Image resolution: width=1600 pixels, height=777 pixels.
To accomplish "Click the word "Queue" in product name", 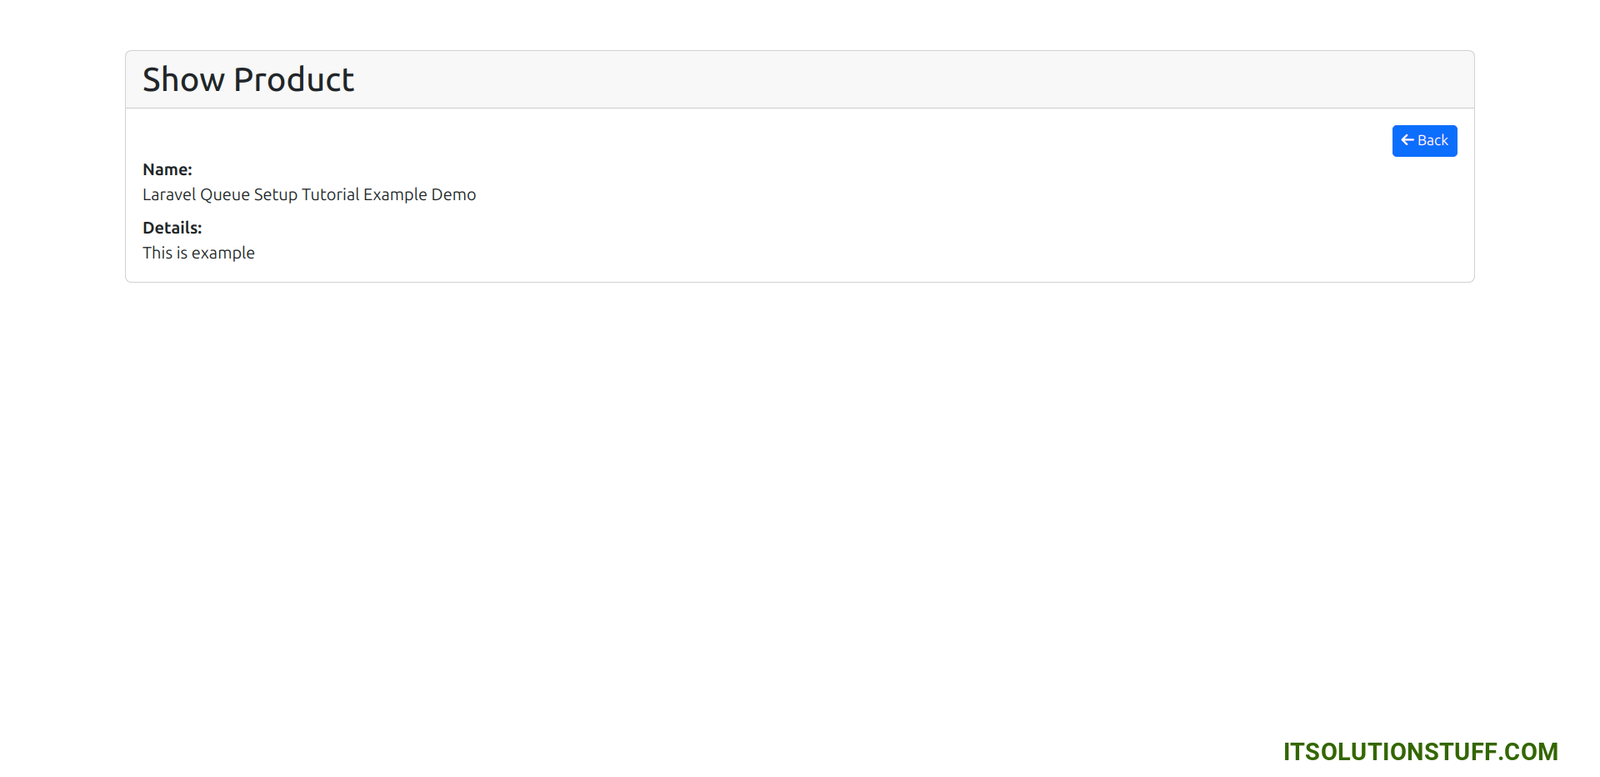I will point(224,195).
